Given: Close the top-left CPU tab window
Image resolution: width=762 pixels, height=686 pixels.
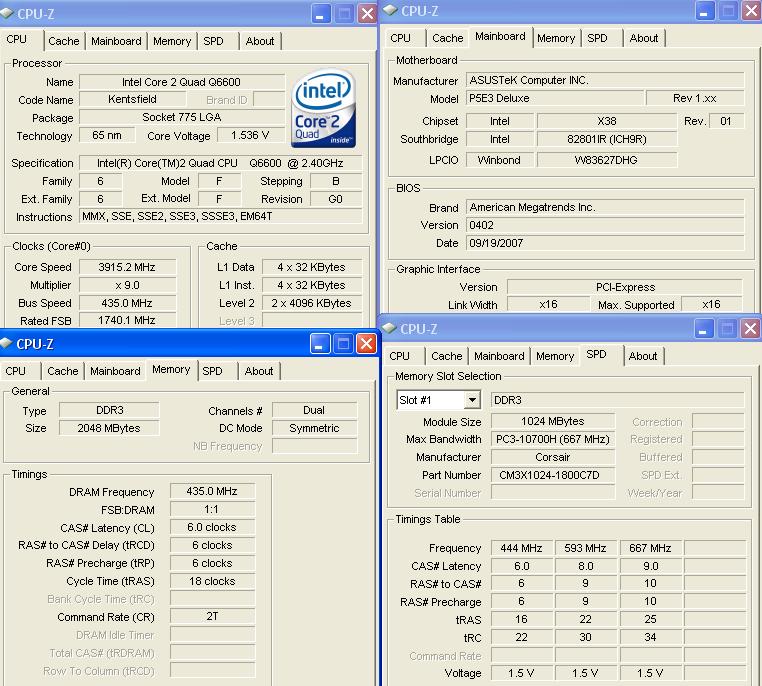Looking at the screenshot, I should tap(367, 14).
